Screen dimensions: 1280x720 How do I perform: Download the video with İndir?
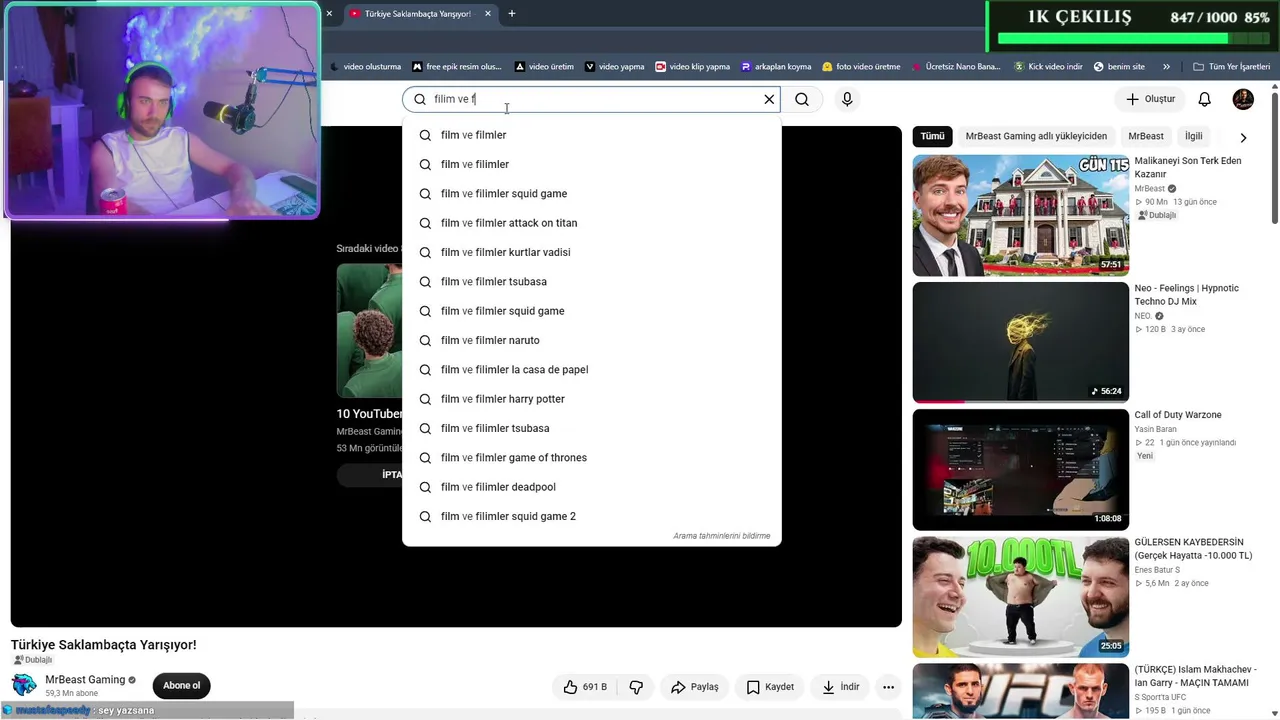coord(841,687)
